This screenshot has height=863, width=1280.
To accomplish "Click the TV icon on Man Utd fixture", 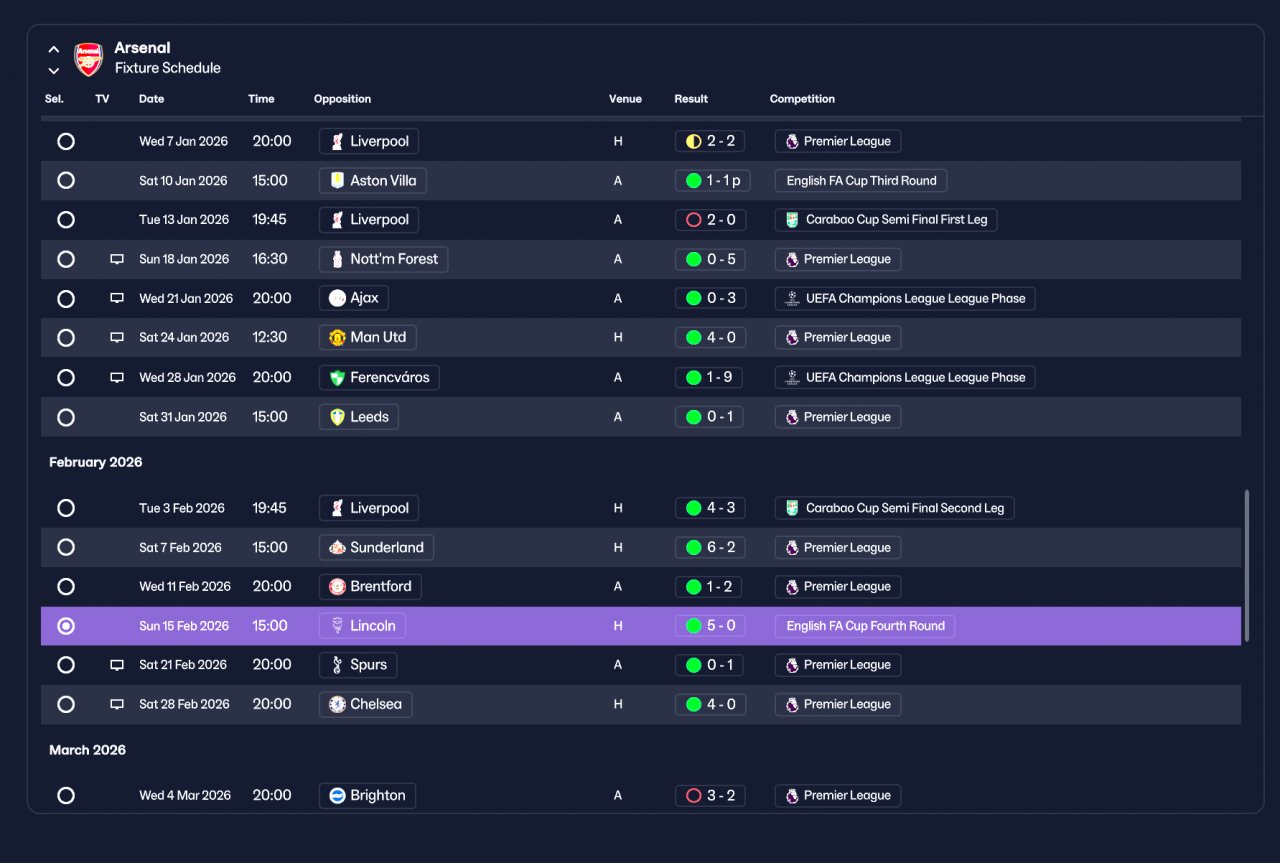I will click(x=117, y=338).
